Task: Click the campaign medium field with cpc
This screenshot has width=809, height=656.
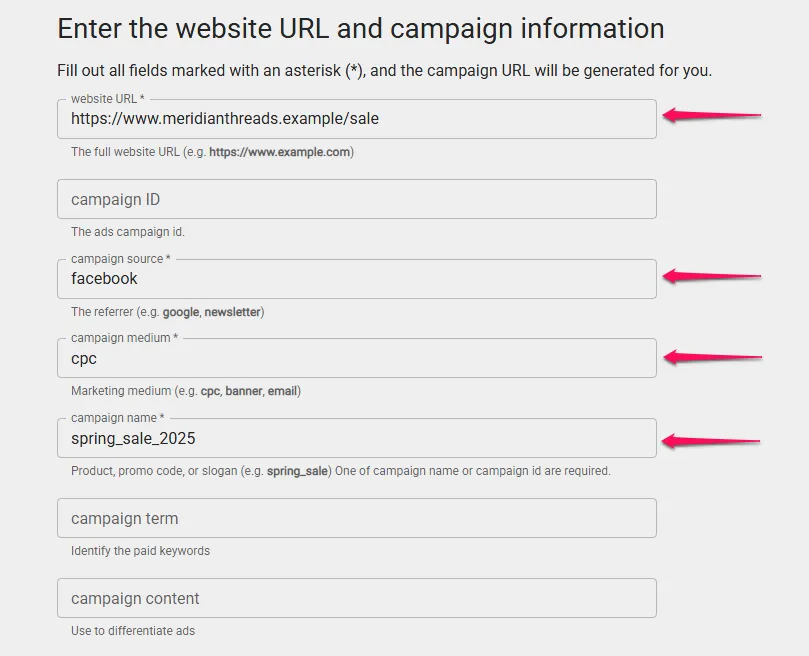Action: pyautogui.click(x=356, y=358)
